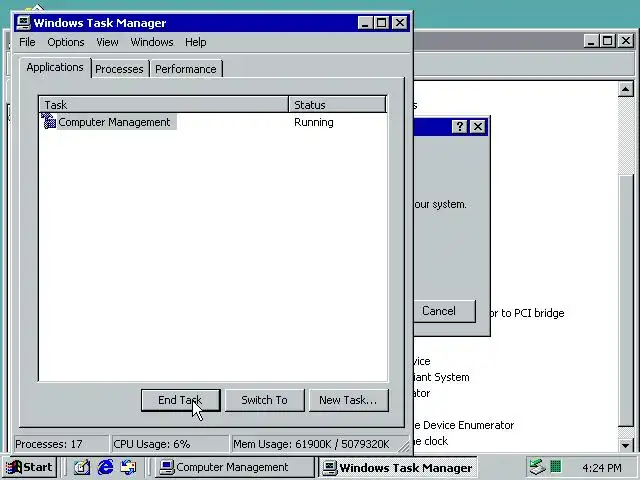Close the background dialog with X
The height and width of the screenshot is (480, 640).
(478, 127)
